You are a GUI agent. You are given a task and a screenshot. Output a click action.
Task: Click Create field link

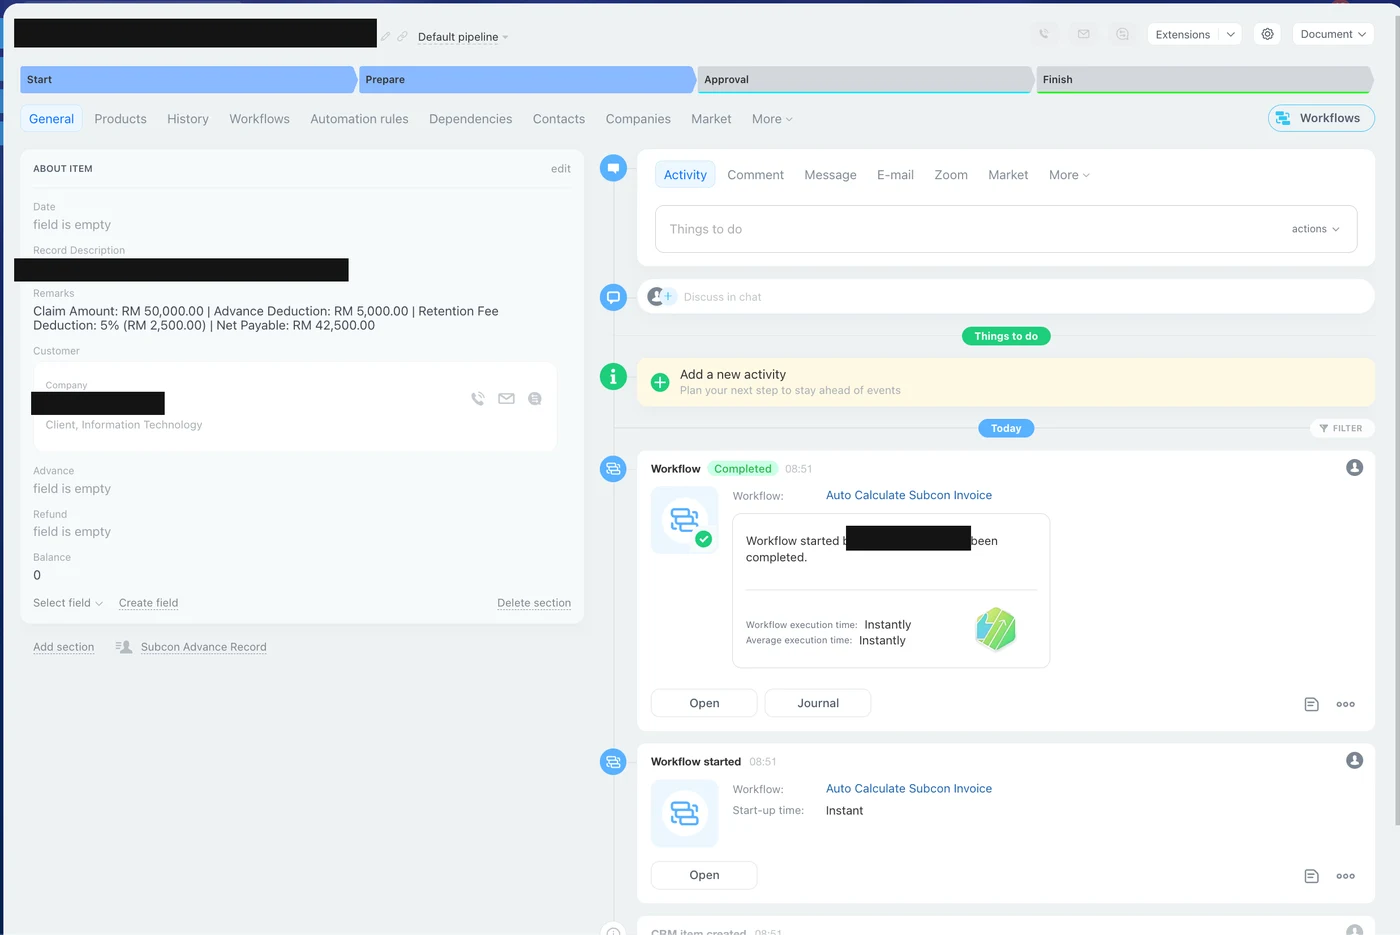coord(148,603)
